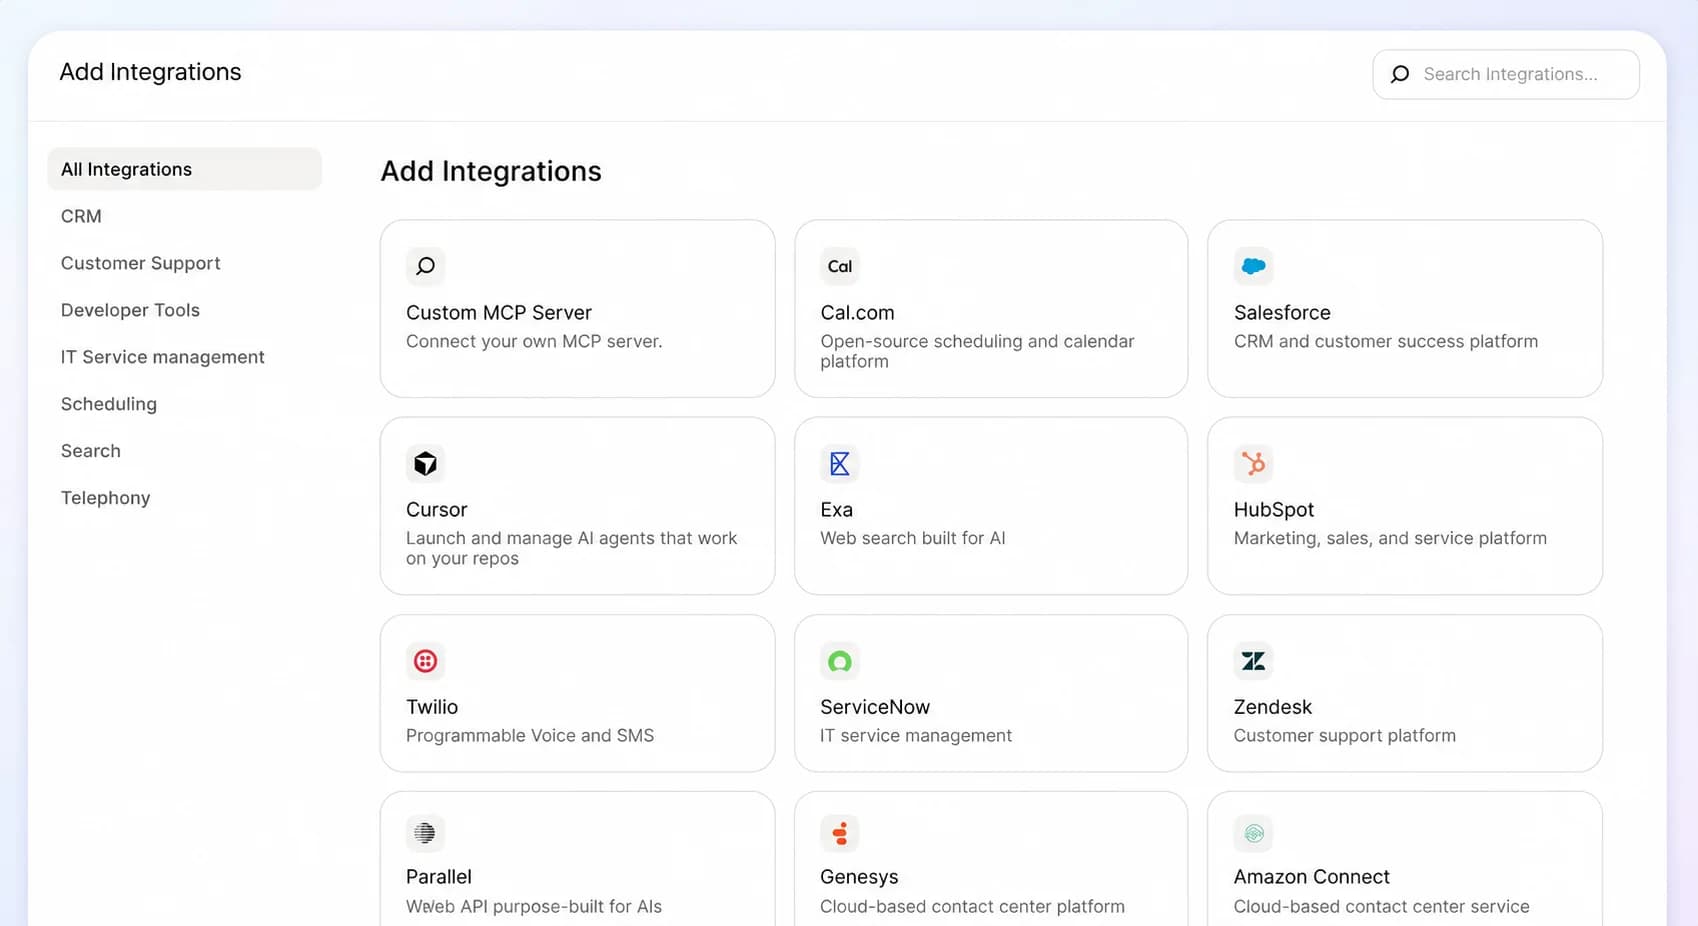Image resolution: width=1698 pixels, height=926 pixels.
Task: Click 'Customer support platform' description text
Action: [1345, 736]
